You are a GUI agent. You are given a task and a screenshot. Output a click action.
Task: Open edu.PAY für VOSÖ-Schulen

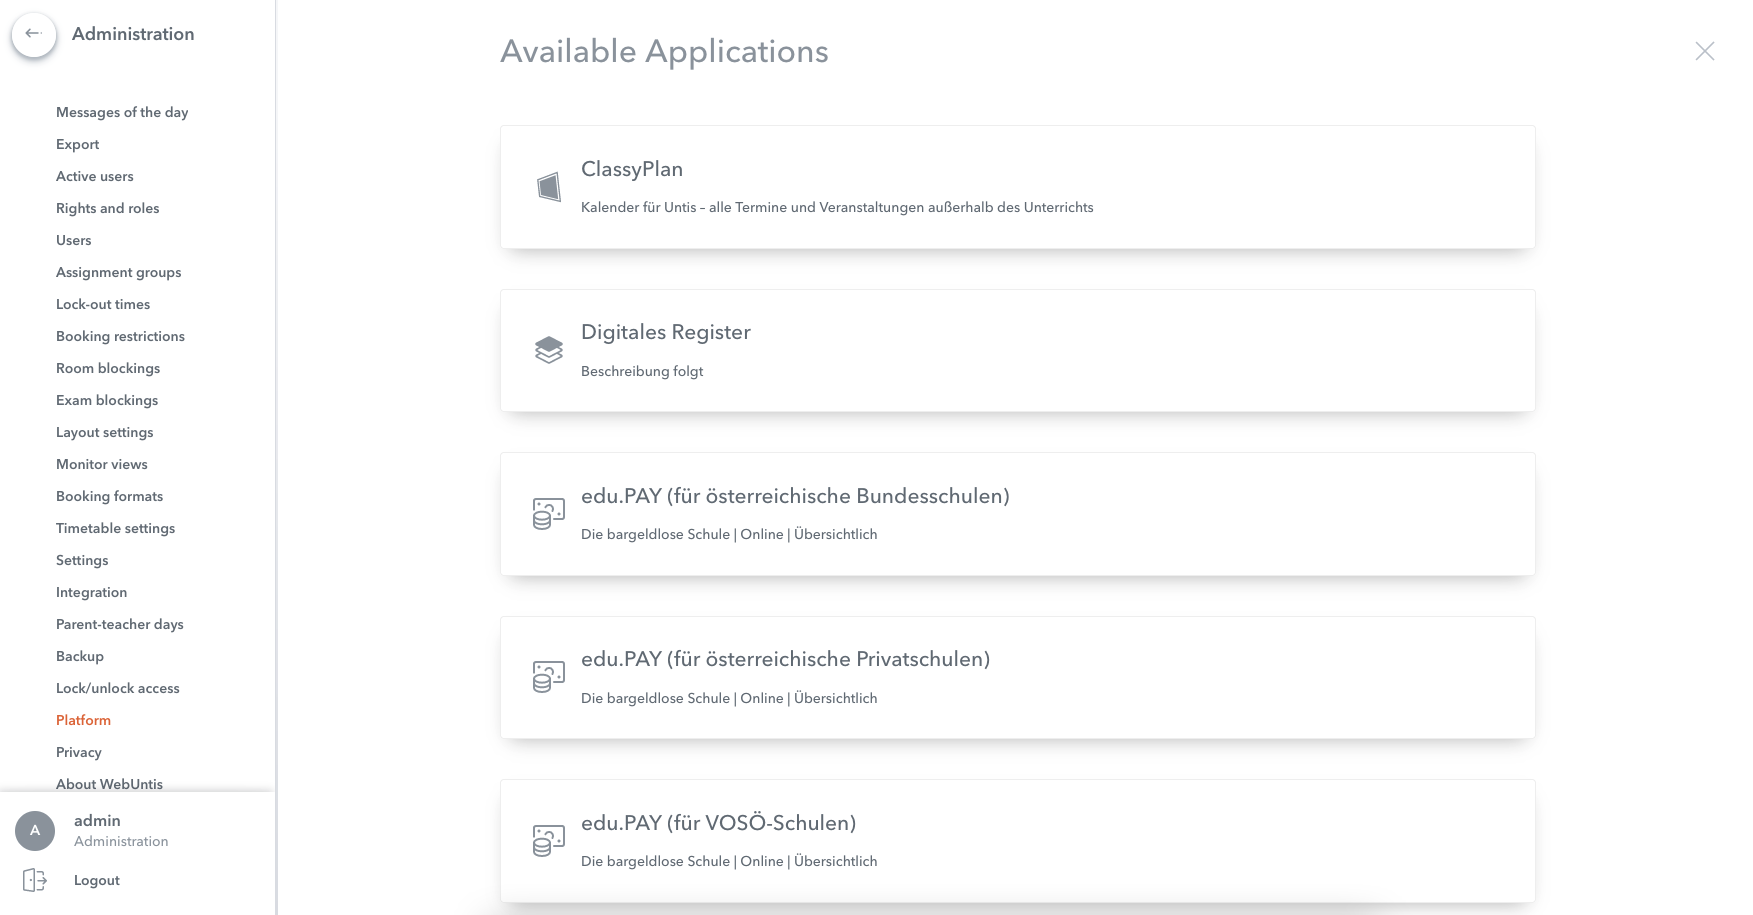pyautogui.click(x=719, y=823)
